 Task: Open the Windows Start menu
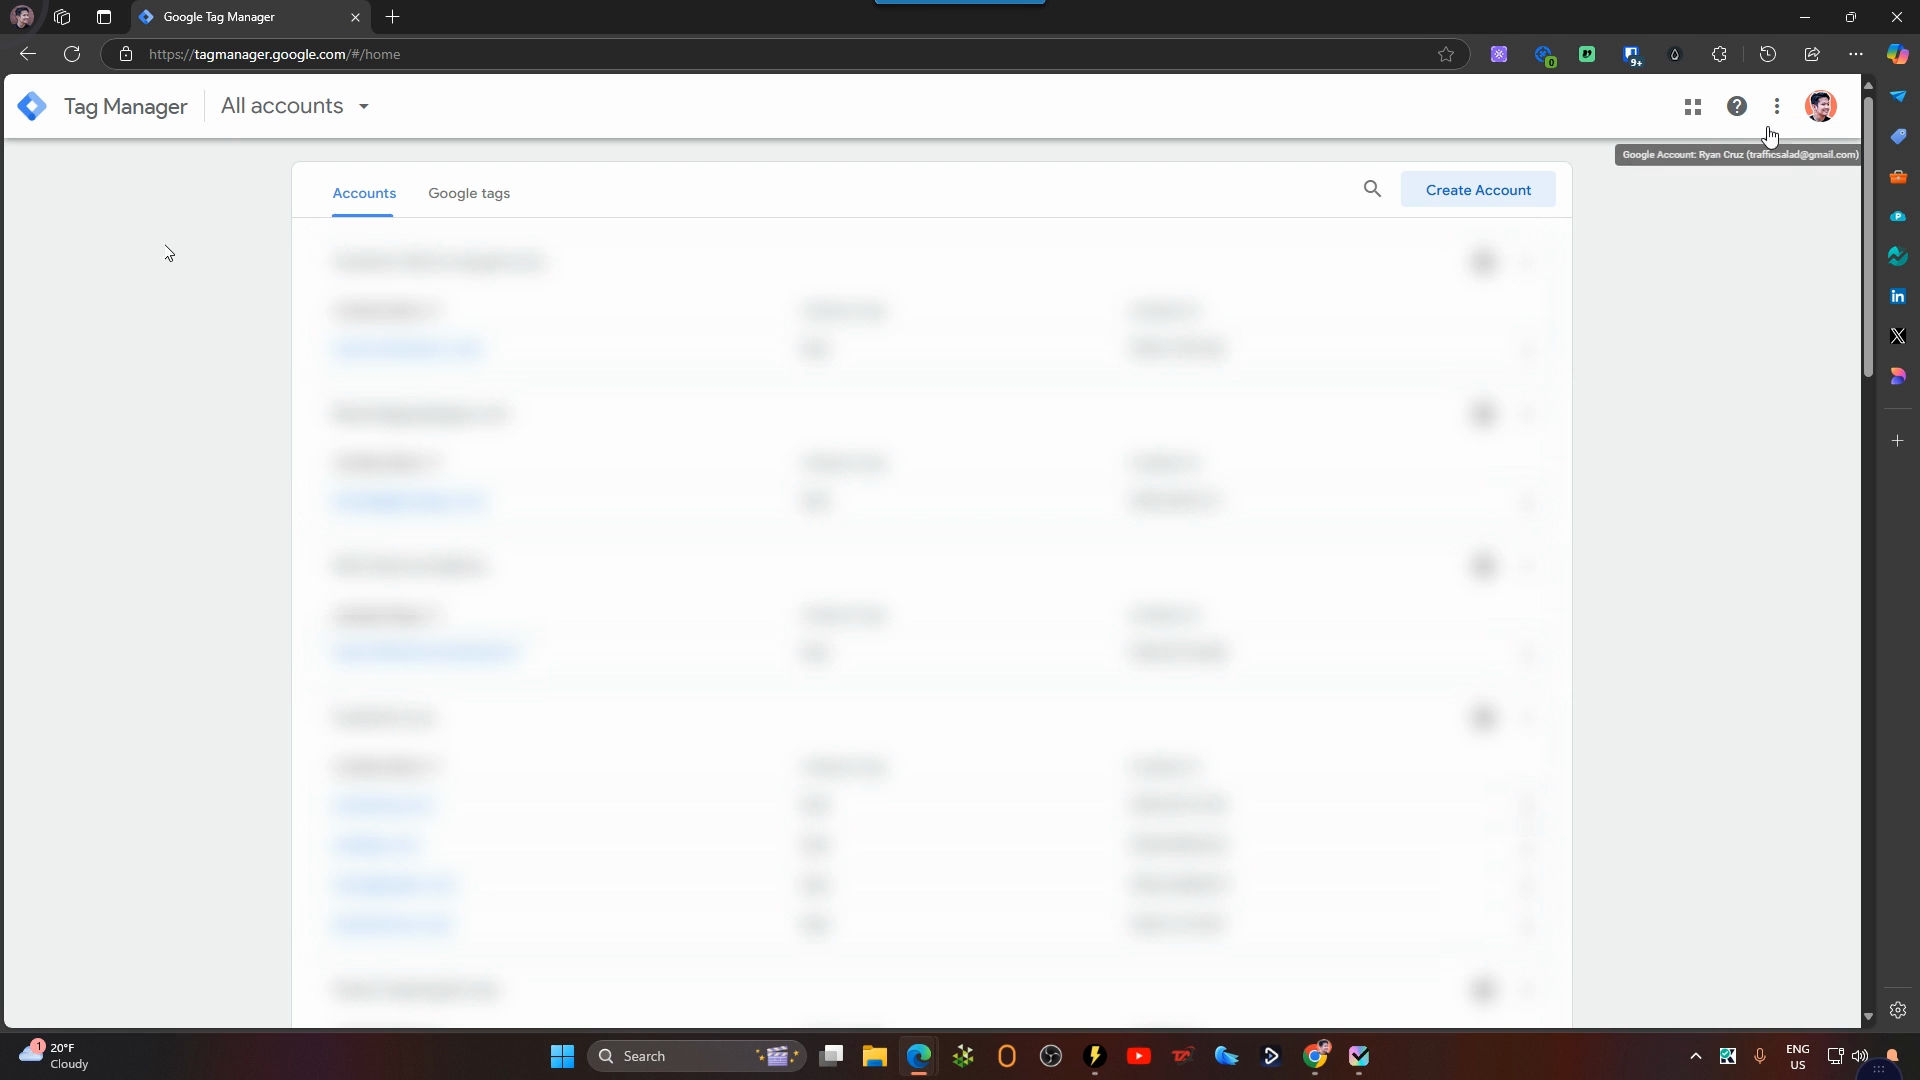click(x=563, y=1056)
